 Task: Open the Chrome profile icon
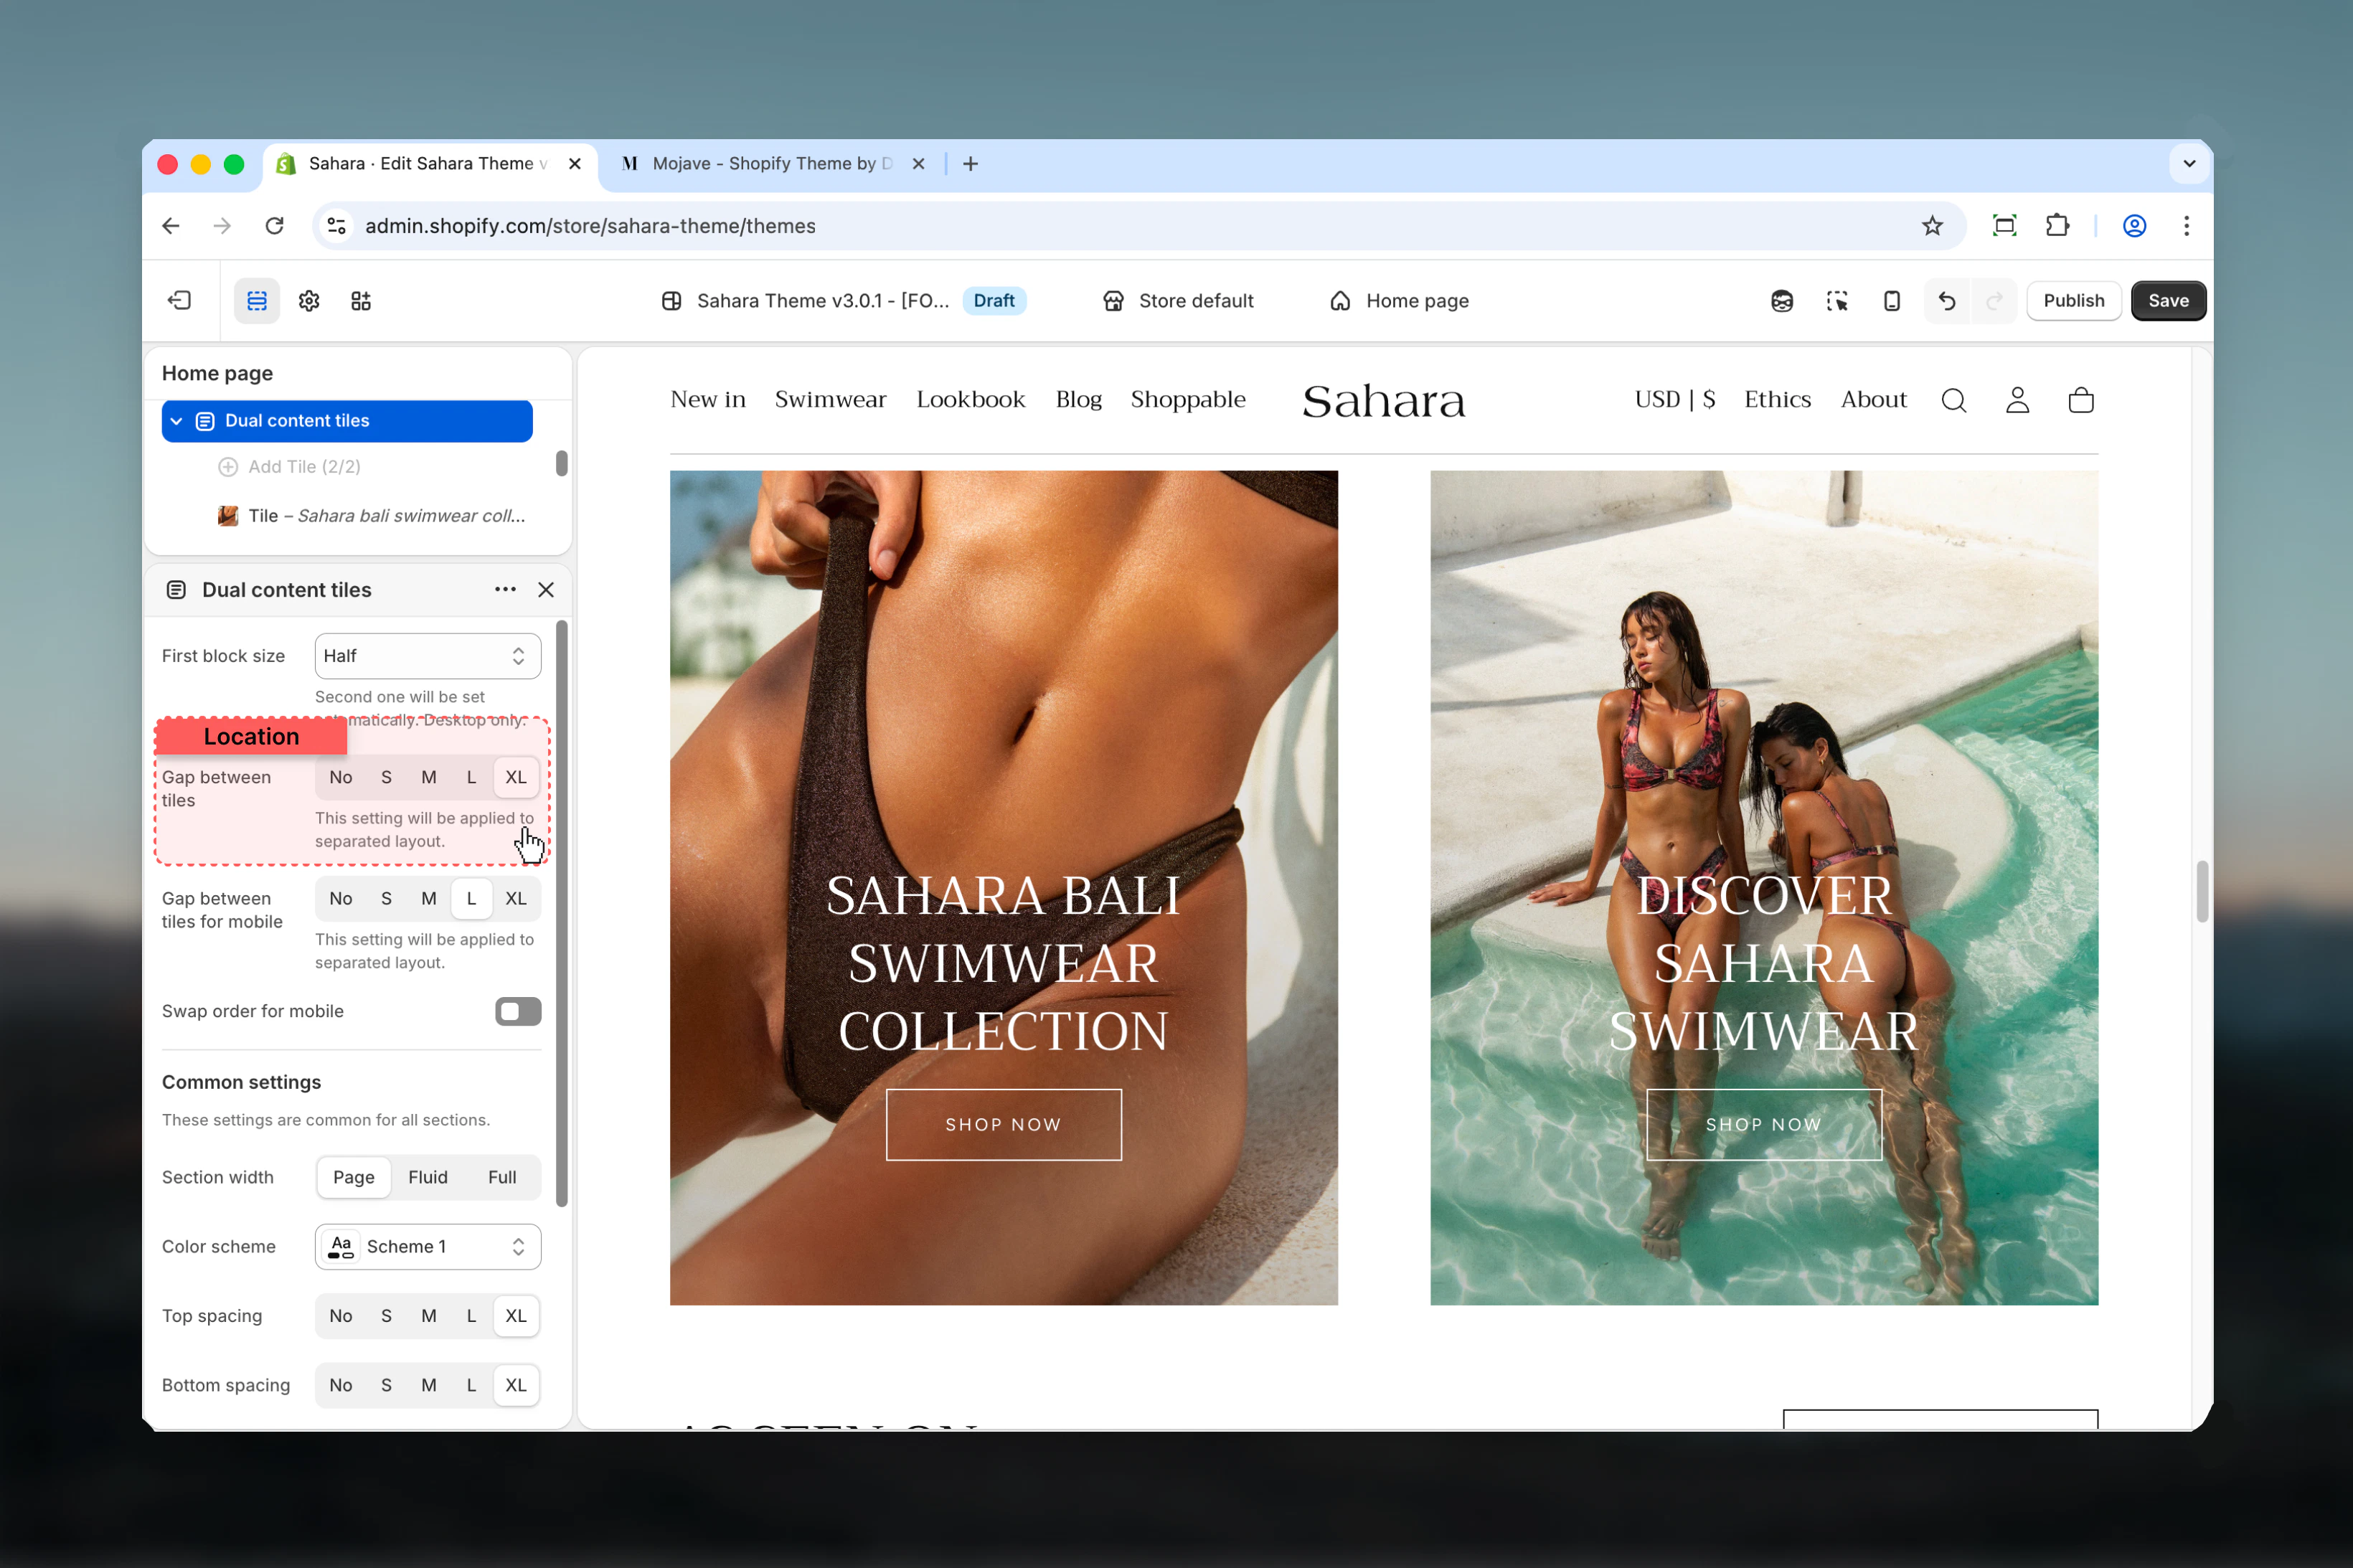tap(2134, 226)
